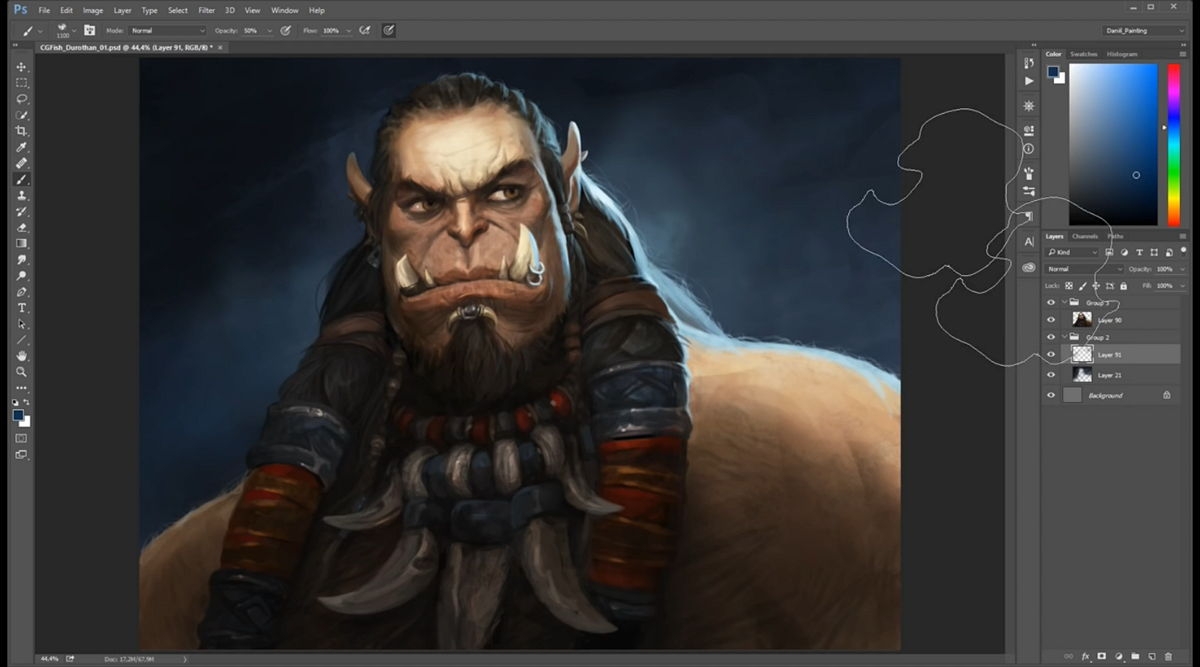Switch to the Swatches tab

pyautogui.click(x=1083, y=54)
